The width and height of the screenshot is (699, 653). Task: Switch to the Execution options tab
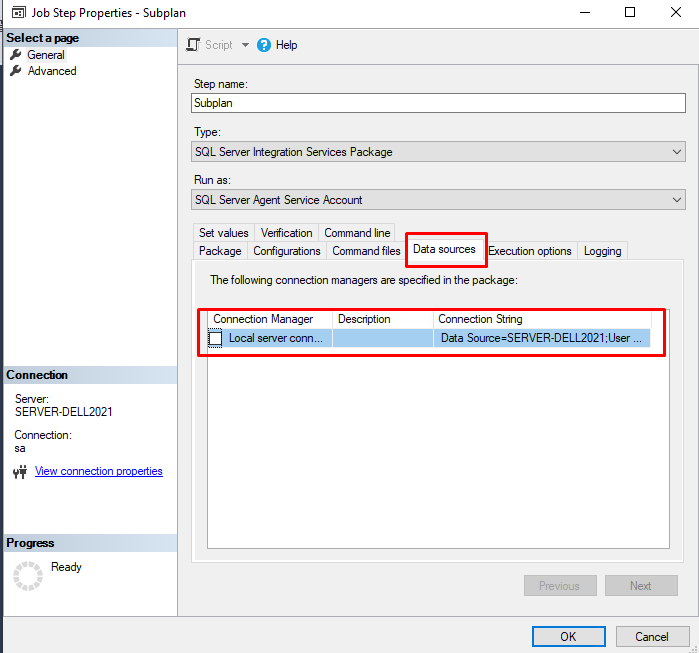pyautogui.click(x=529, y=251)
